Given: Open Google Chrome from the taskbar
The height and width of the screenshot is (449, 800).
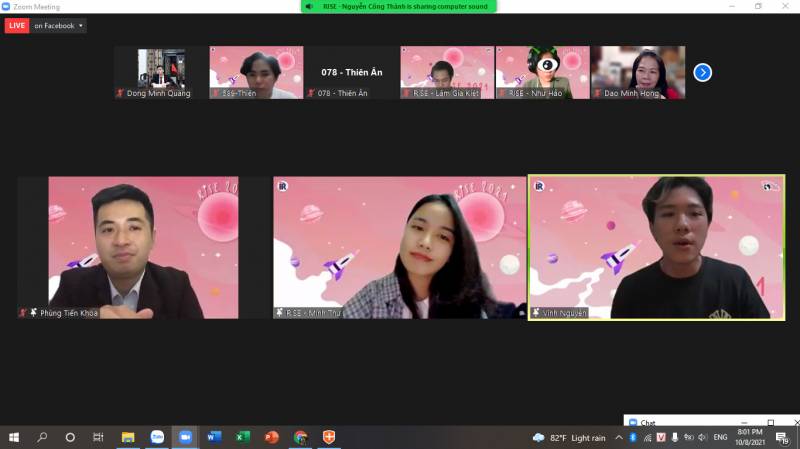Looking at the screenshot, I should [x=300, y=437].
